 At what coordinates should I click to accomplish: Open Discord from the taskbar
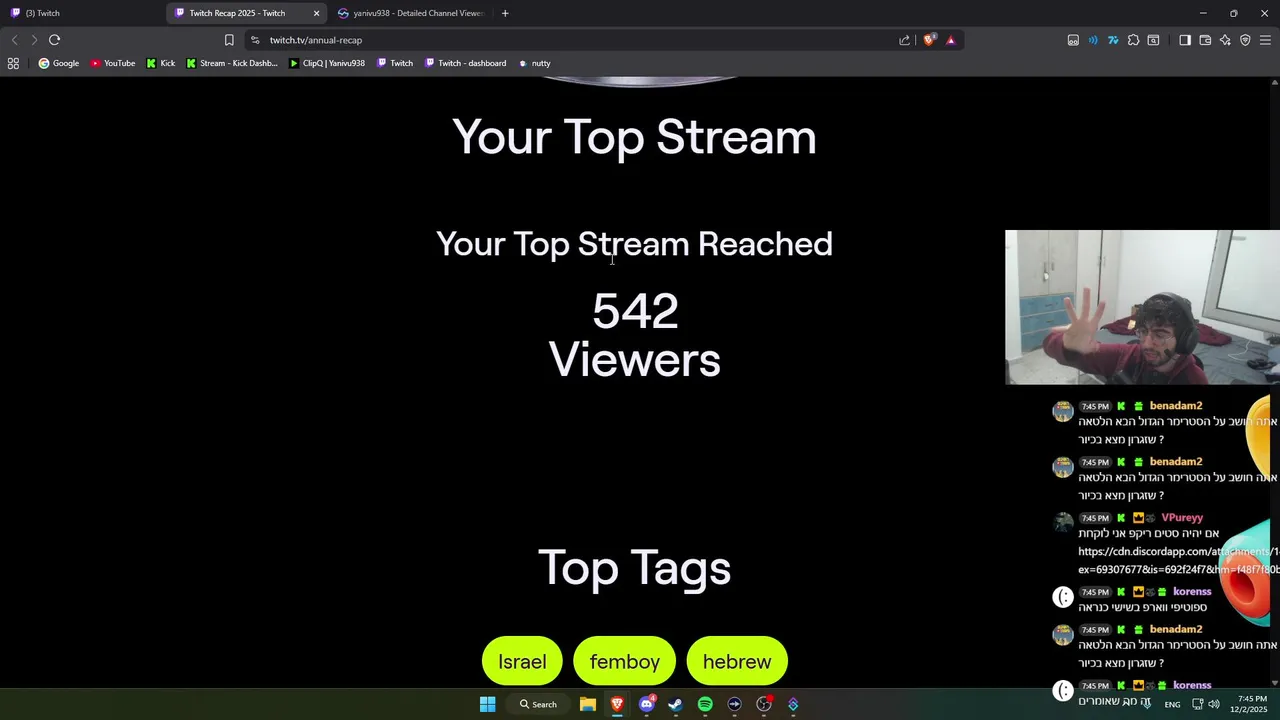pyautogui.click(x=647, y=704)
